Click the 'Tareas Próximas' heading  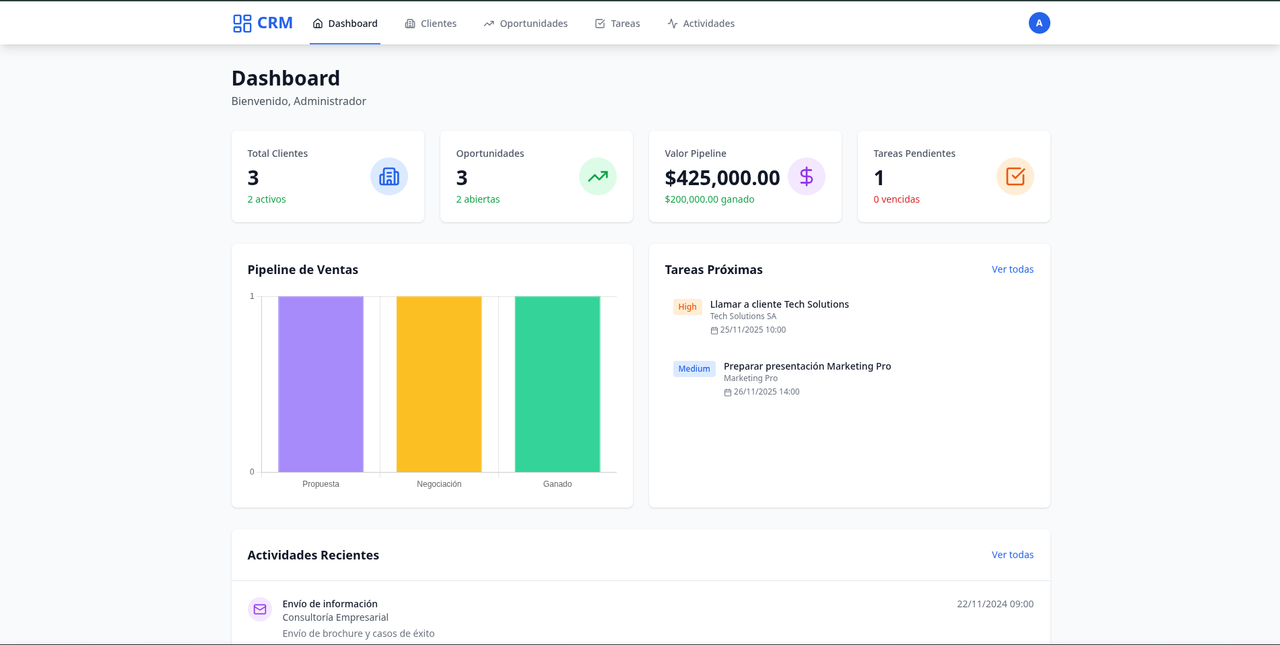(714, 270)
